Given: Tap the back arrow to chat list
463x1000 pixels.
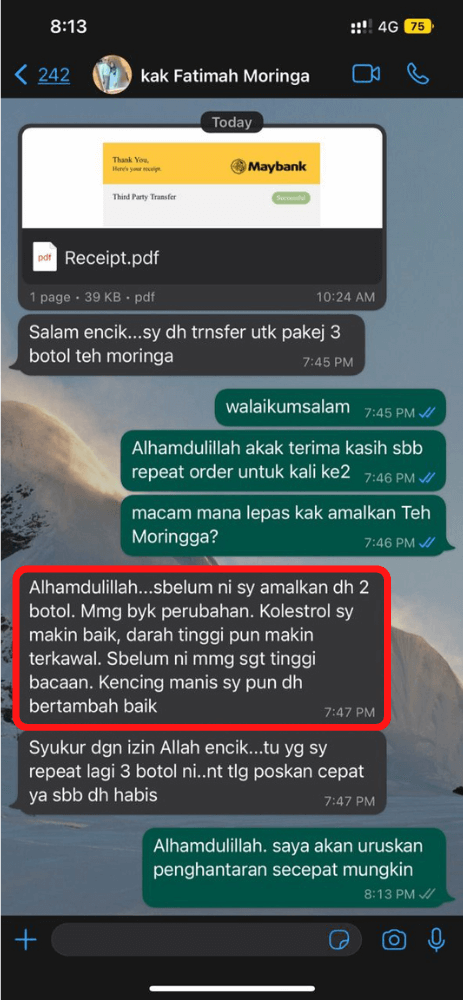Looking at the screenshot, I should (x=21, y=75).
